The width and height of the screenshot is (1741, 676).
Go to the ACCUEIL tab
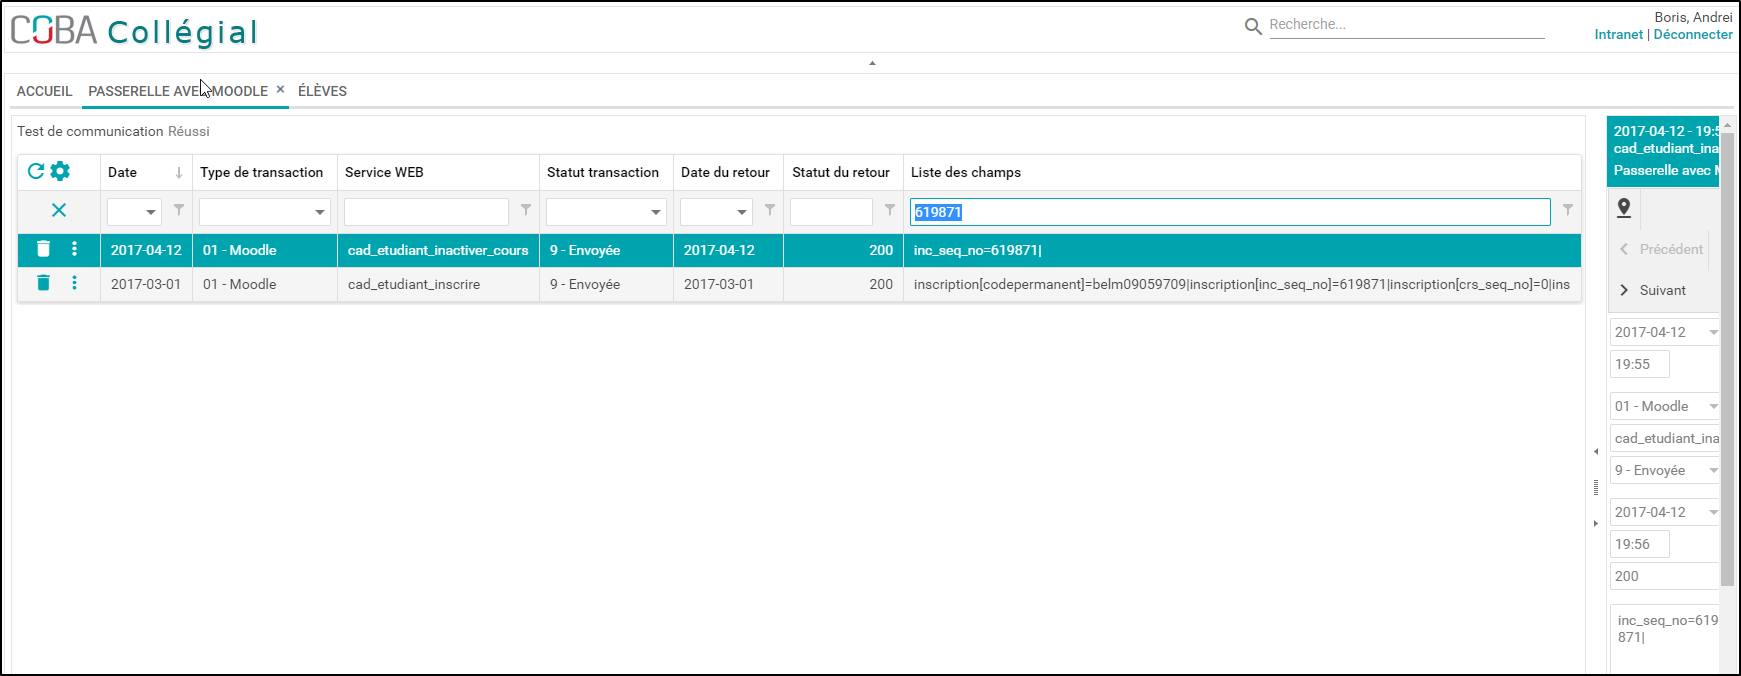tap(44, 91)
